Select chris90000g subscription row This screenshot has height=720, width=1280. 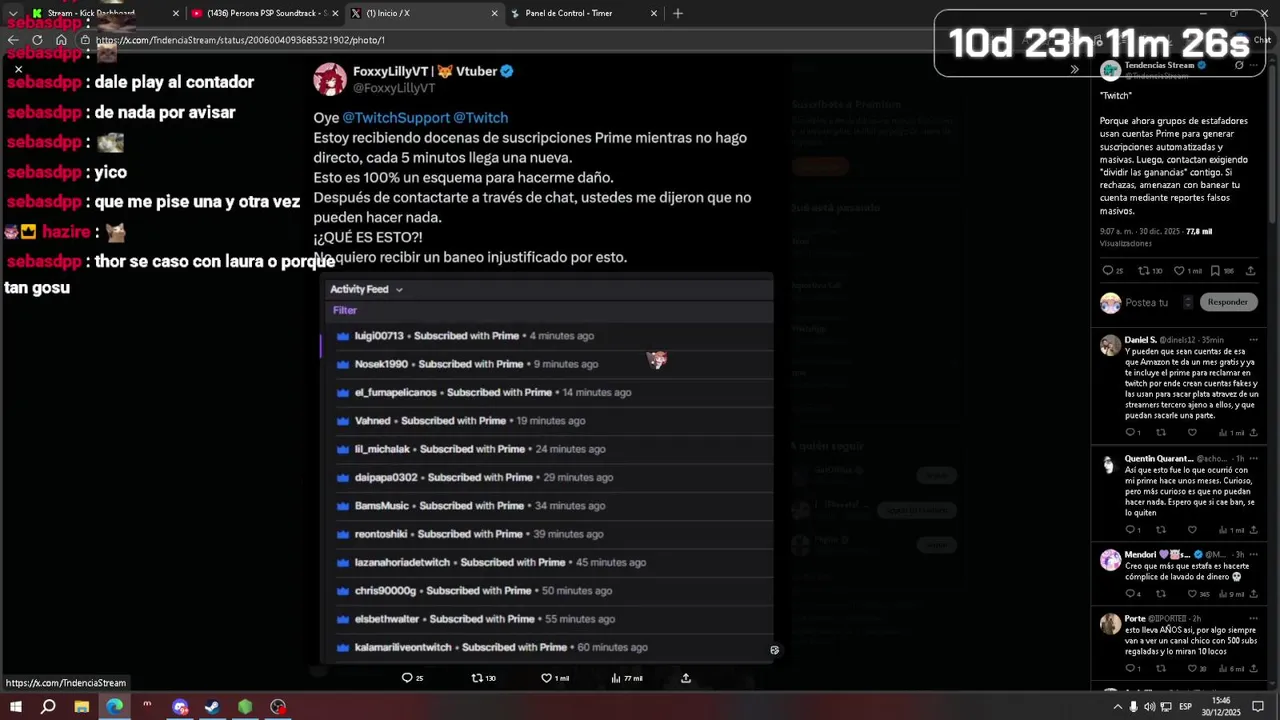547,591
